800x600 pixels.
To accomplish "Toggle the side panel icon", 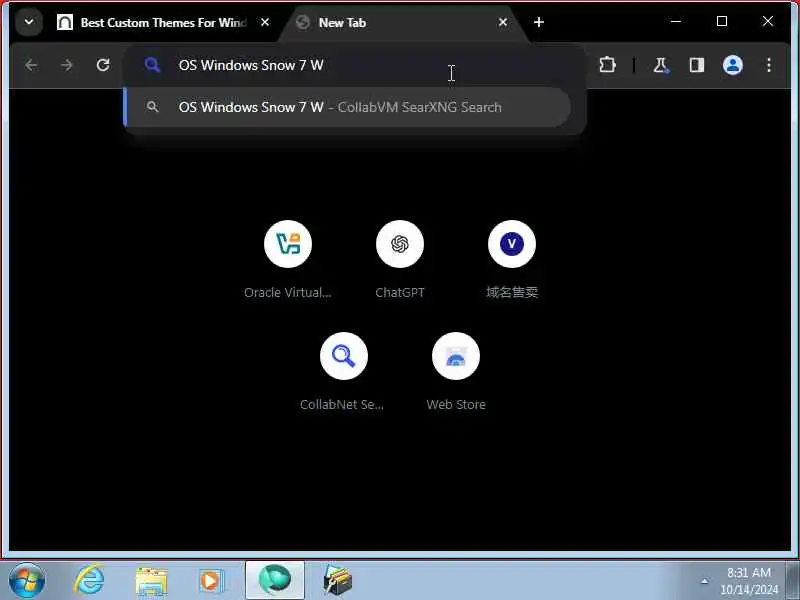I will [x=697, y=65].
